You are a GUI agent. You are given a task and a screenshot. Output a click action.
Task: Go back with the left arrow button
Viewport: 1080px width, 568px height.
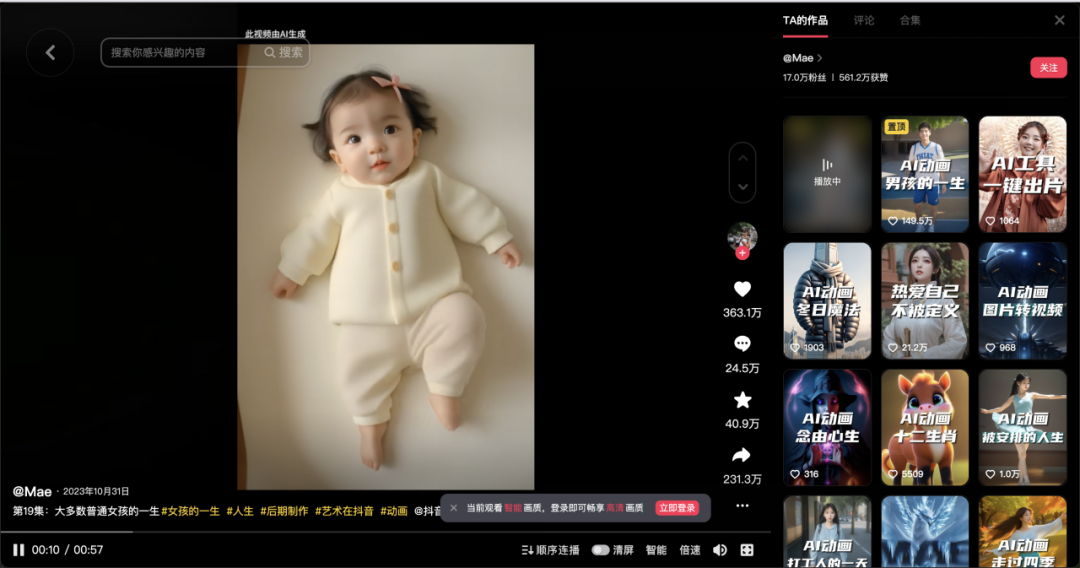(x=50, y=52)
